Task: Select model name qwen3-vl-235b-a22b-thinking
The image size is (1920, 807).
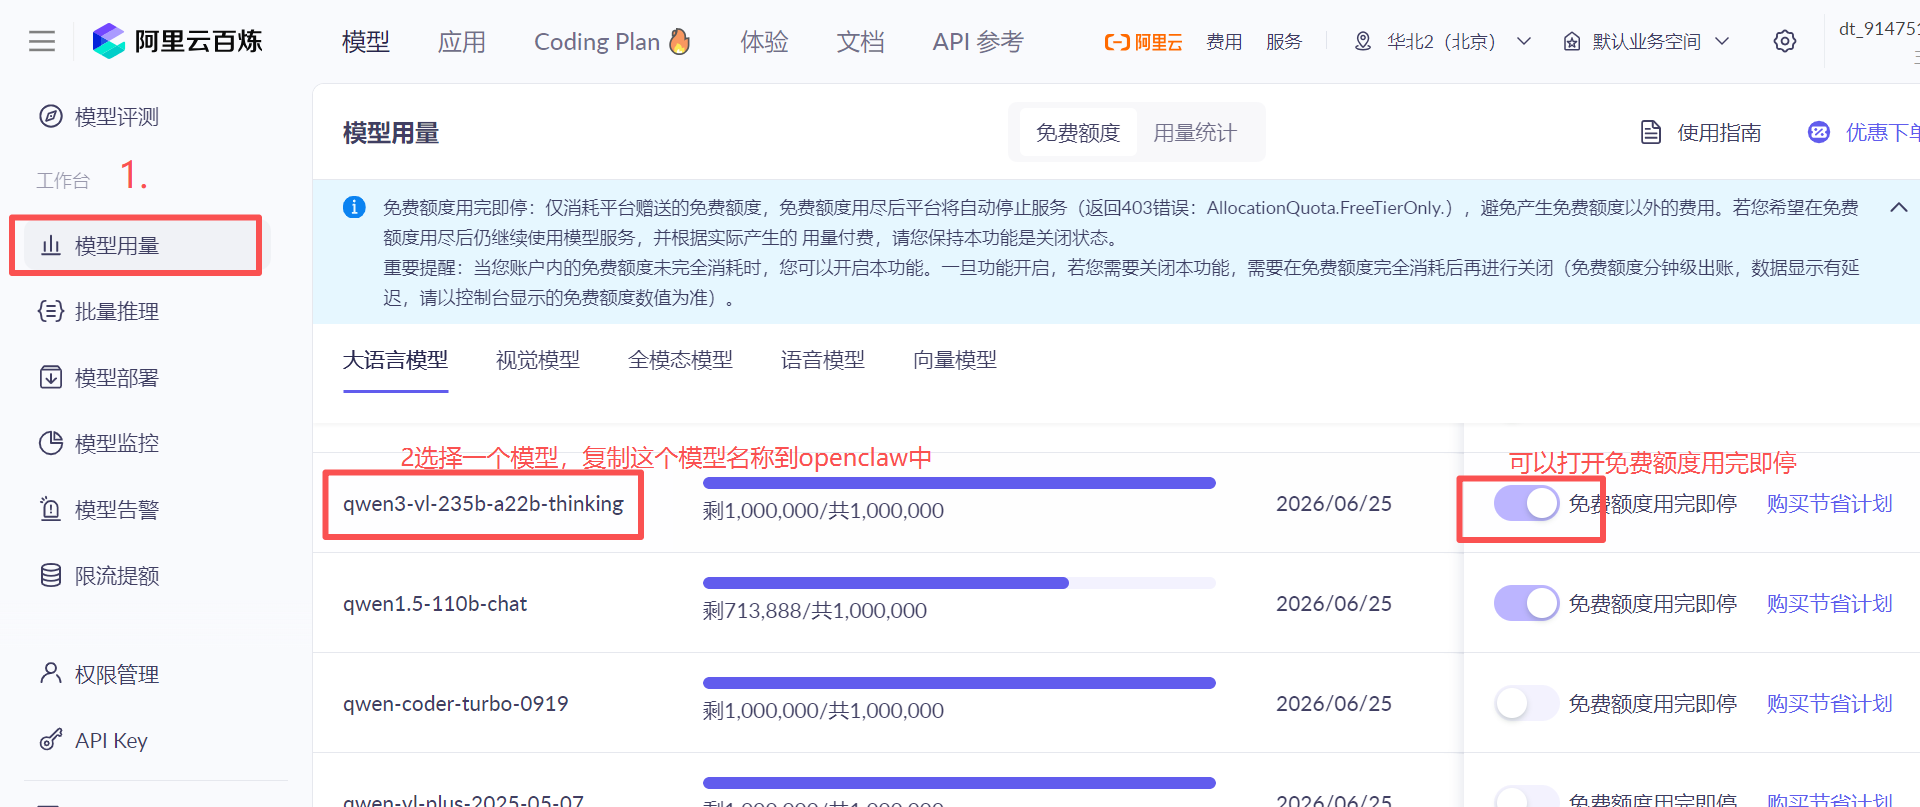Action: coord(483,504)
